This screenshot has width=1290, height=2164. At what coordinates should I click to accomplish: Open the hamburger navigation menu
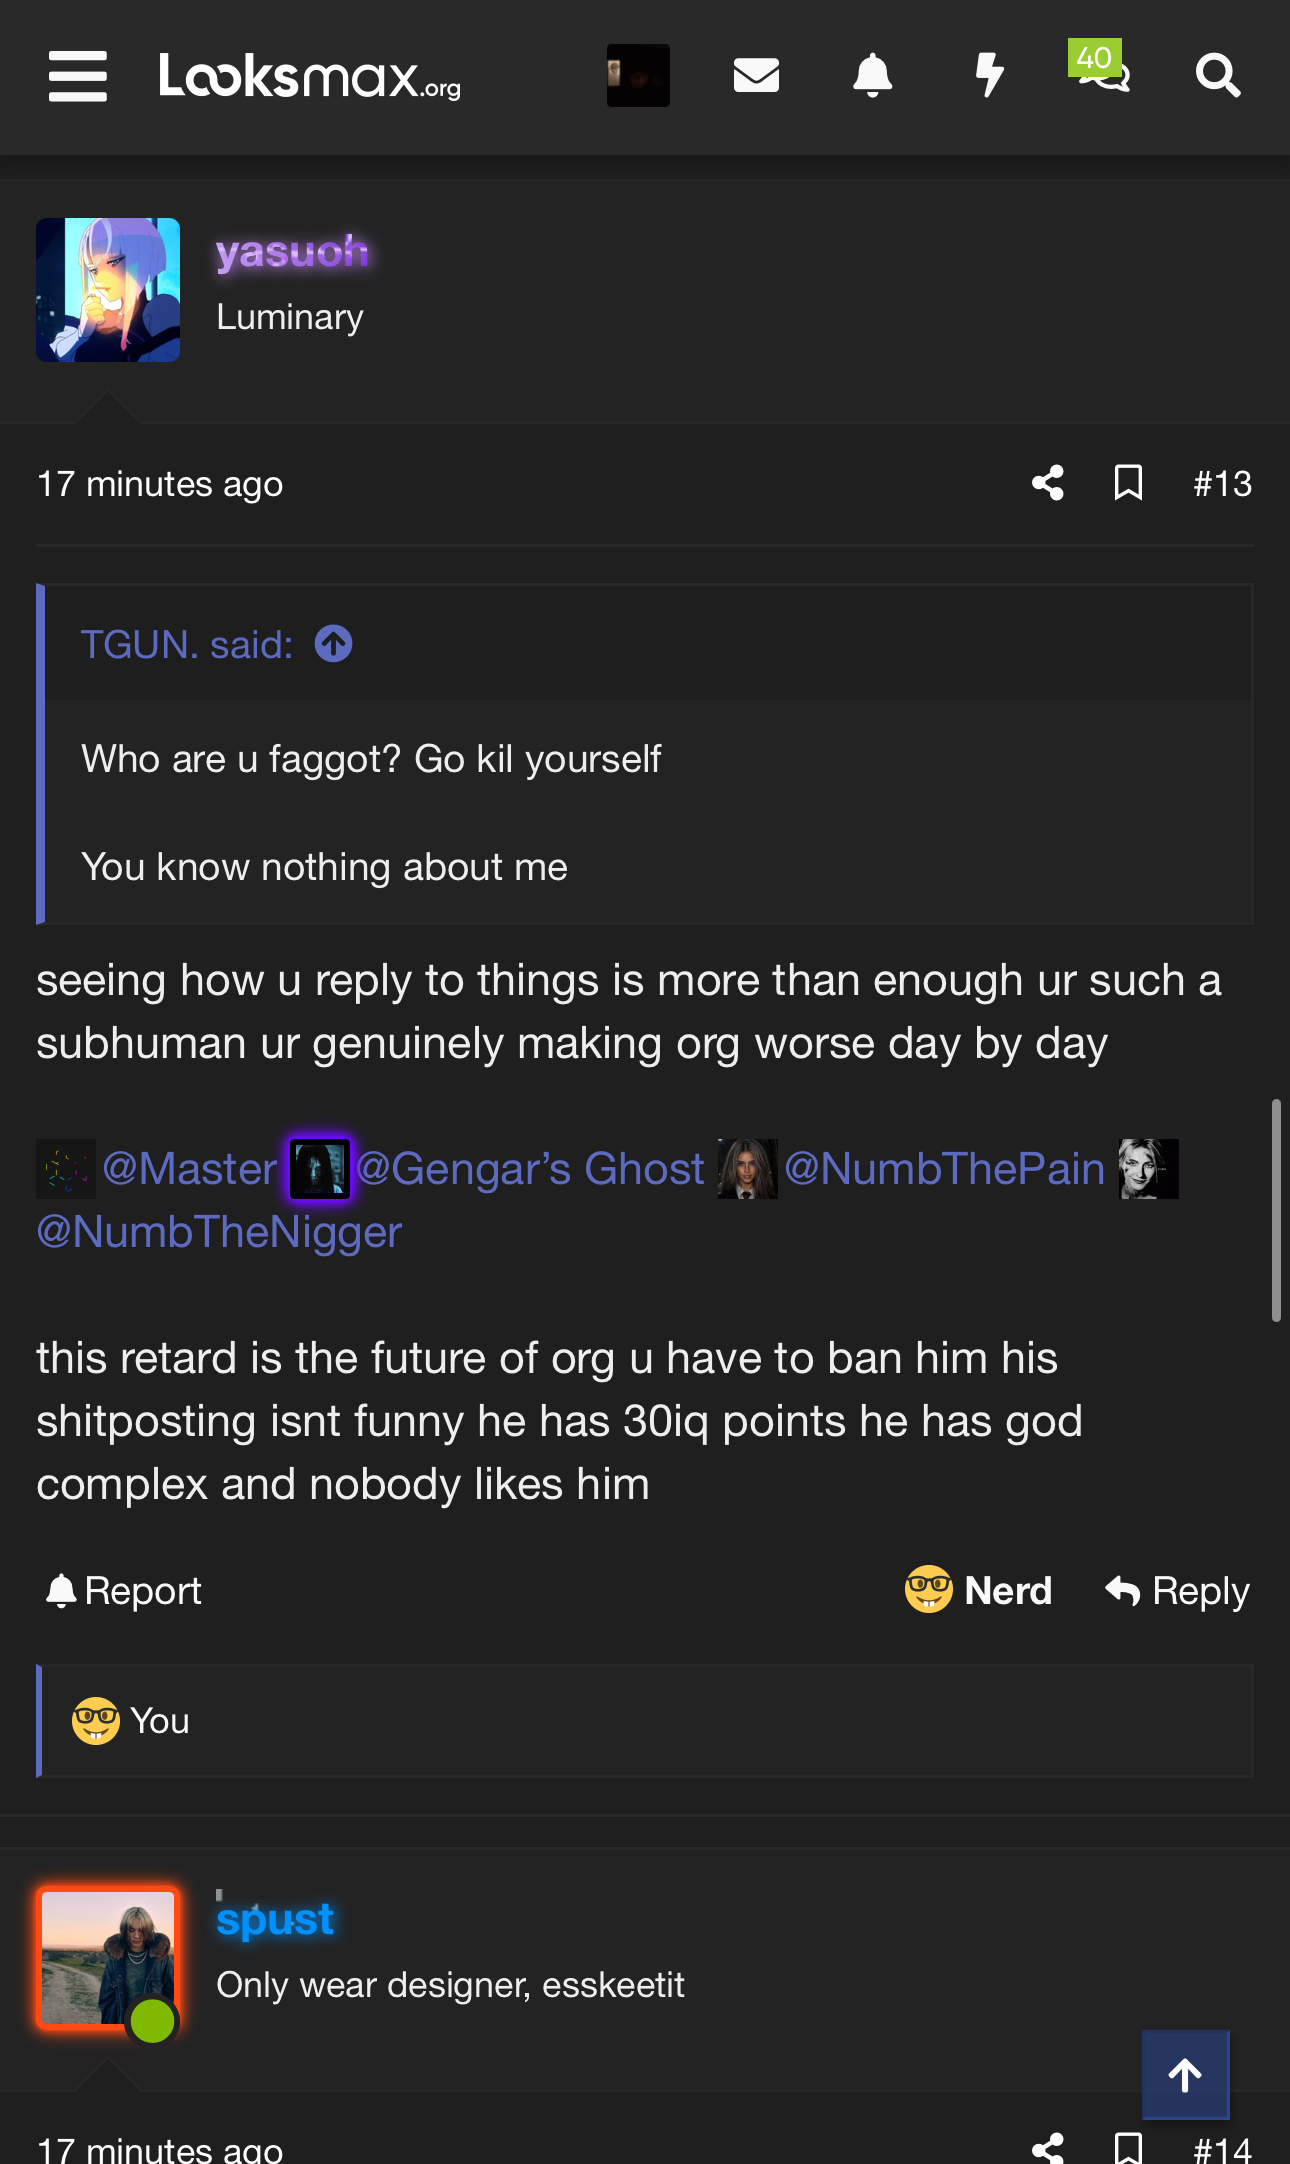tap(78, 76)
